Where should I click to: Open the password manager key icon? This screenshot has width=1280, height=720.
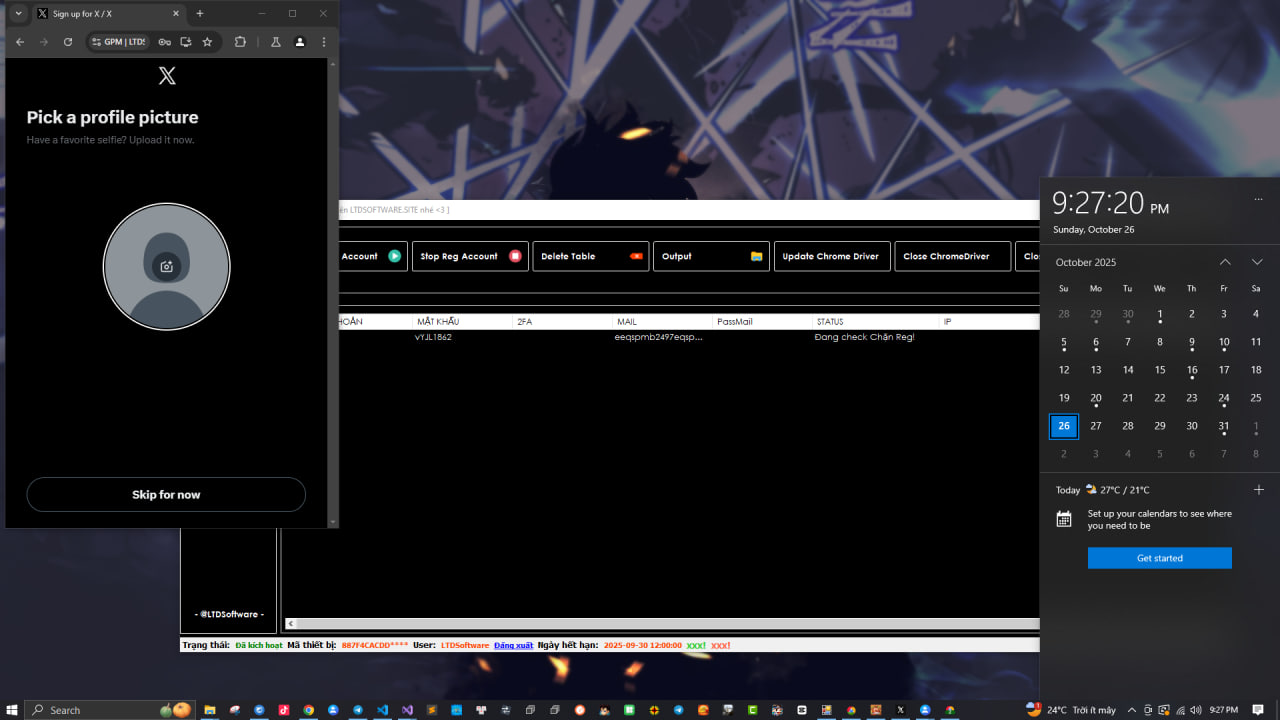click(x=164, y=42)
